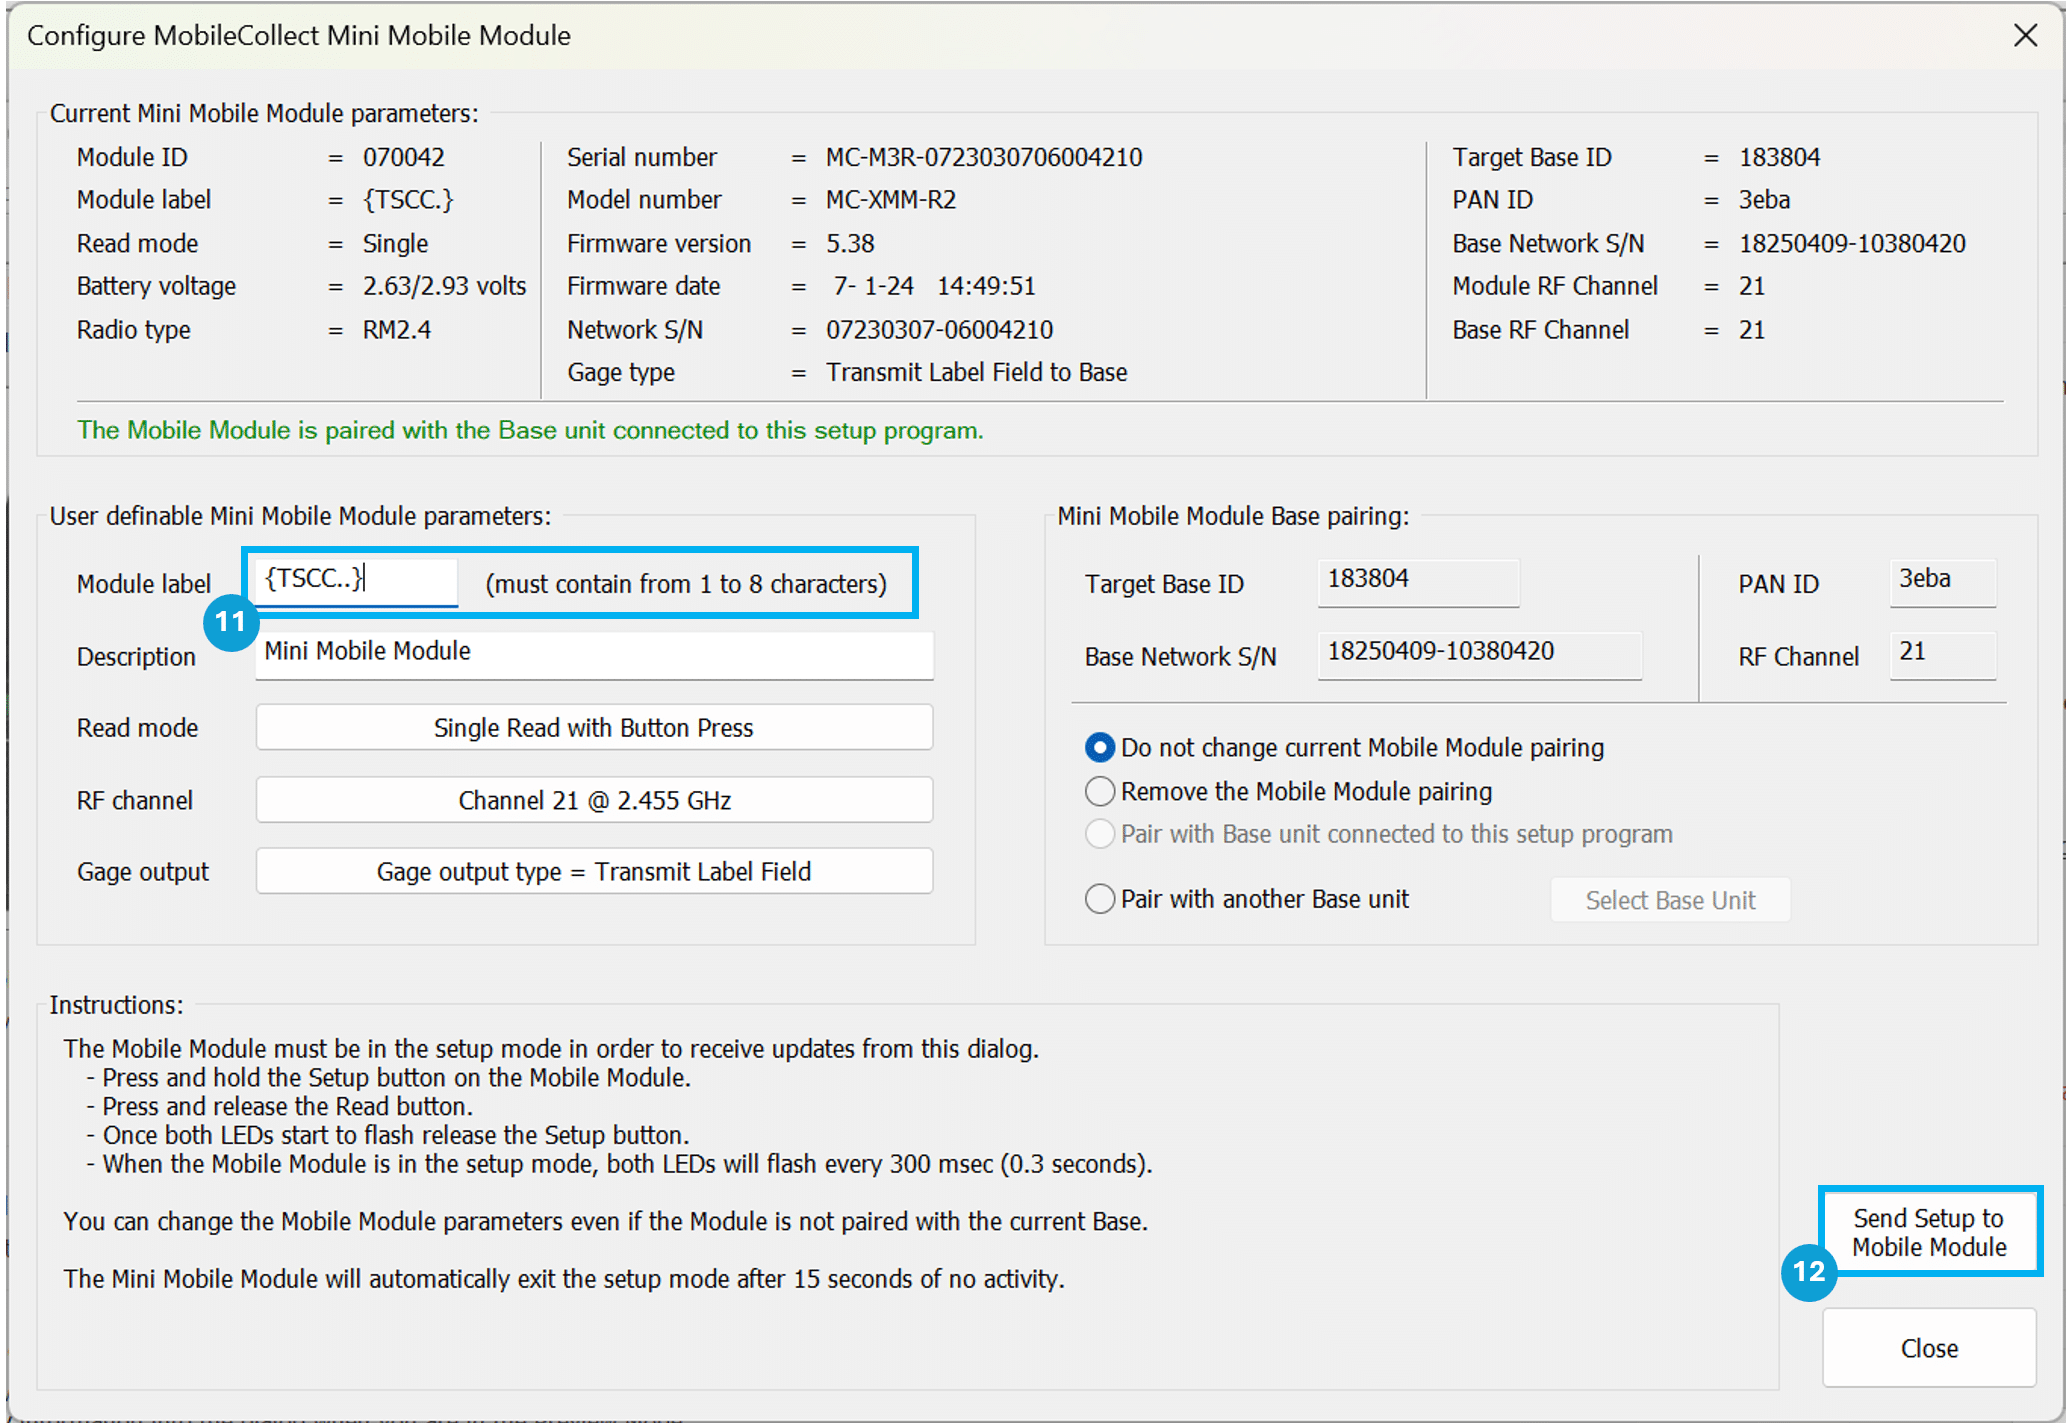Open the Read mode selector
Viewport: 2066px width, 1423px height.
pos(593,727)
